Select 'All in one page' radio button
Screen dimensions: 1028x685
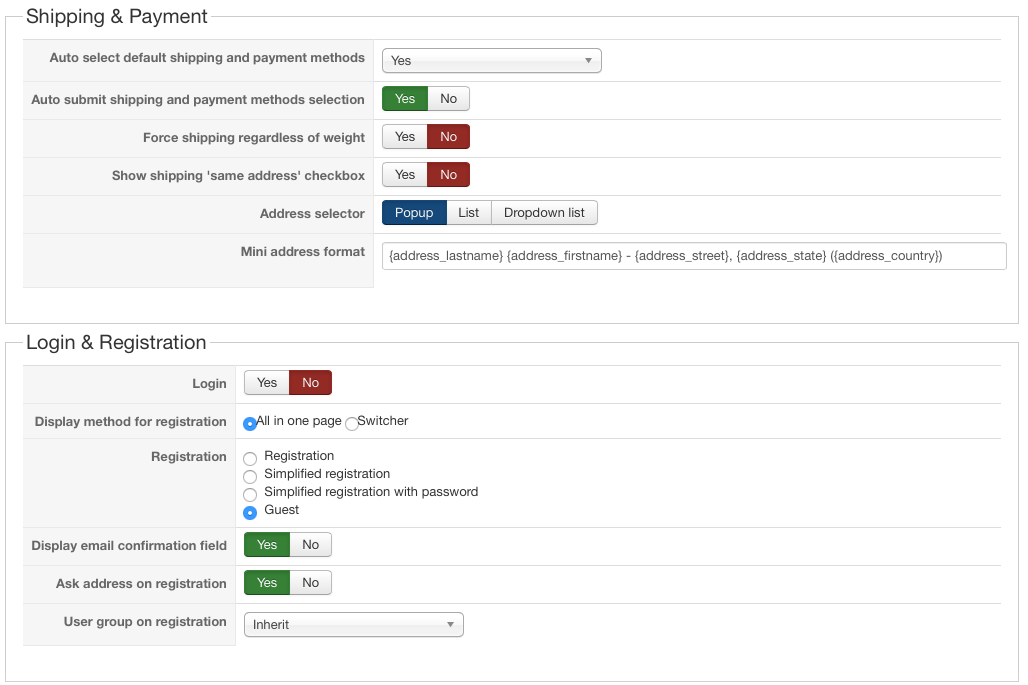click(x=250, y=423)
